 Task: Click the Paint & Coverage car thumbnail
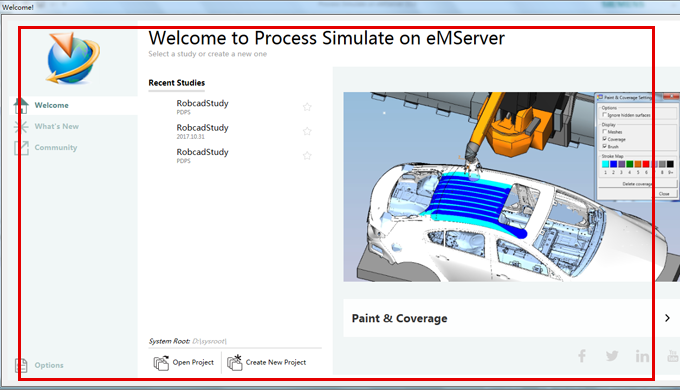tap(512, 187)
